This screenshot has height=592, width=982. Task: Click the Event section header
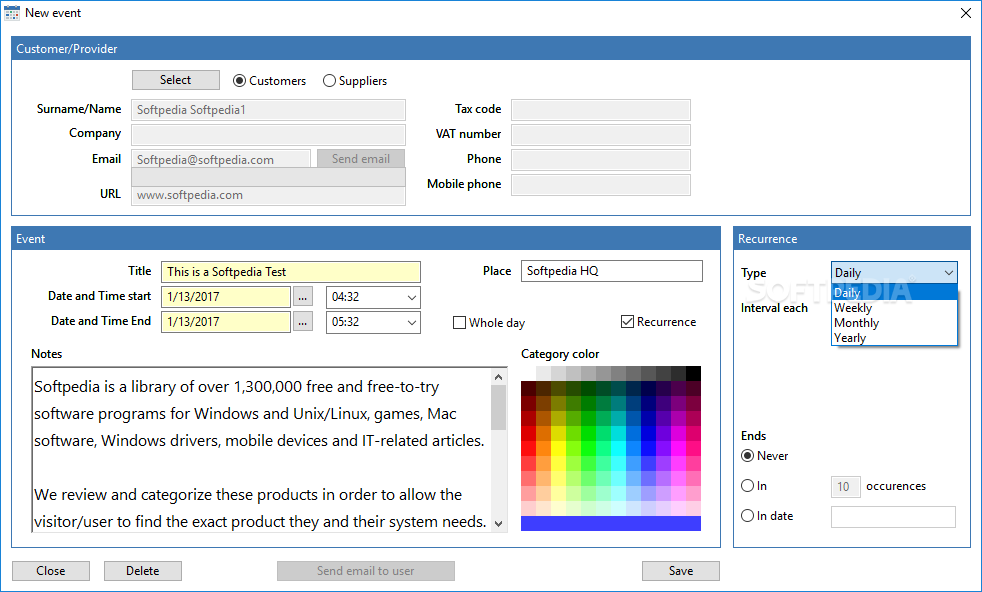[366, 239]
